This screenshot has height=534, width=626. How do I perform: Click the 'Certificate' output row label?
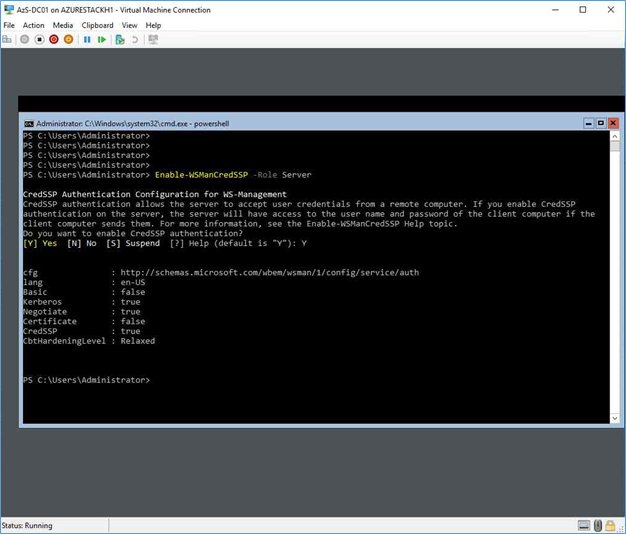click(x=50, y=321)
